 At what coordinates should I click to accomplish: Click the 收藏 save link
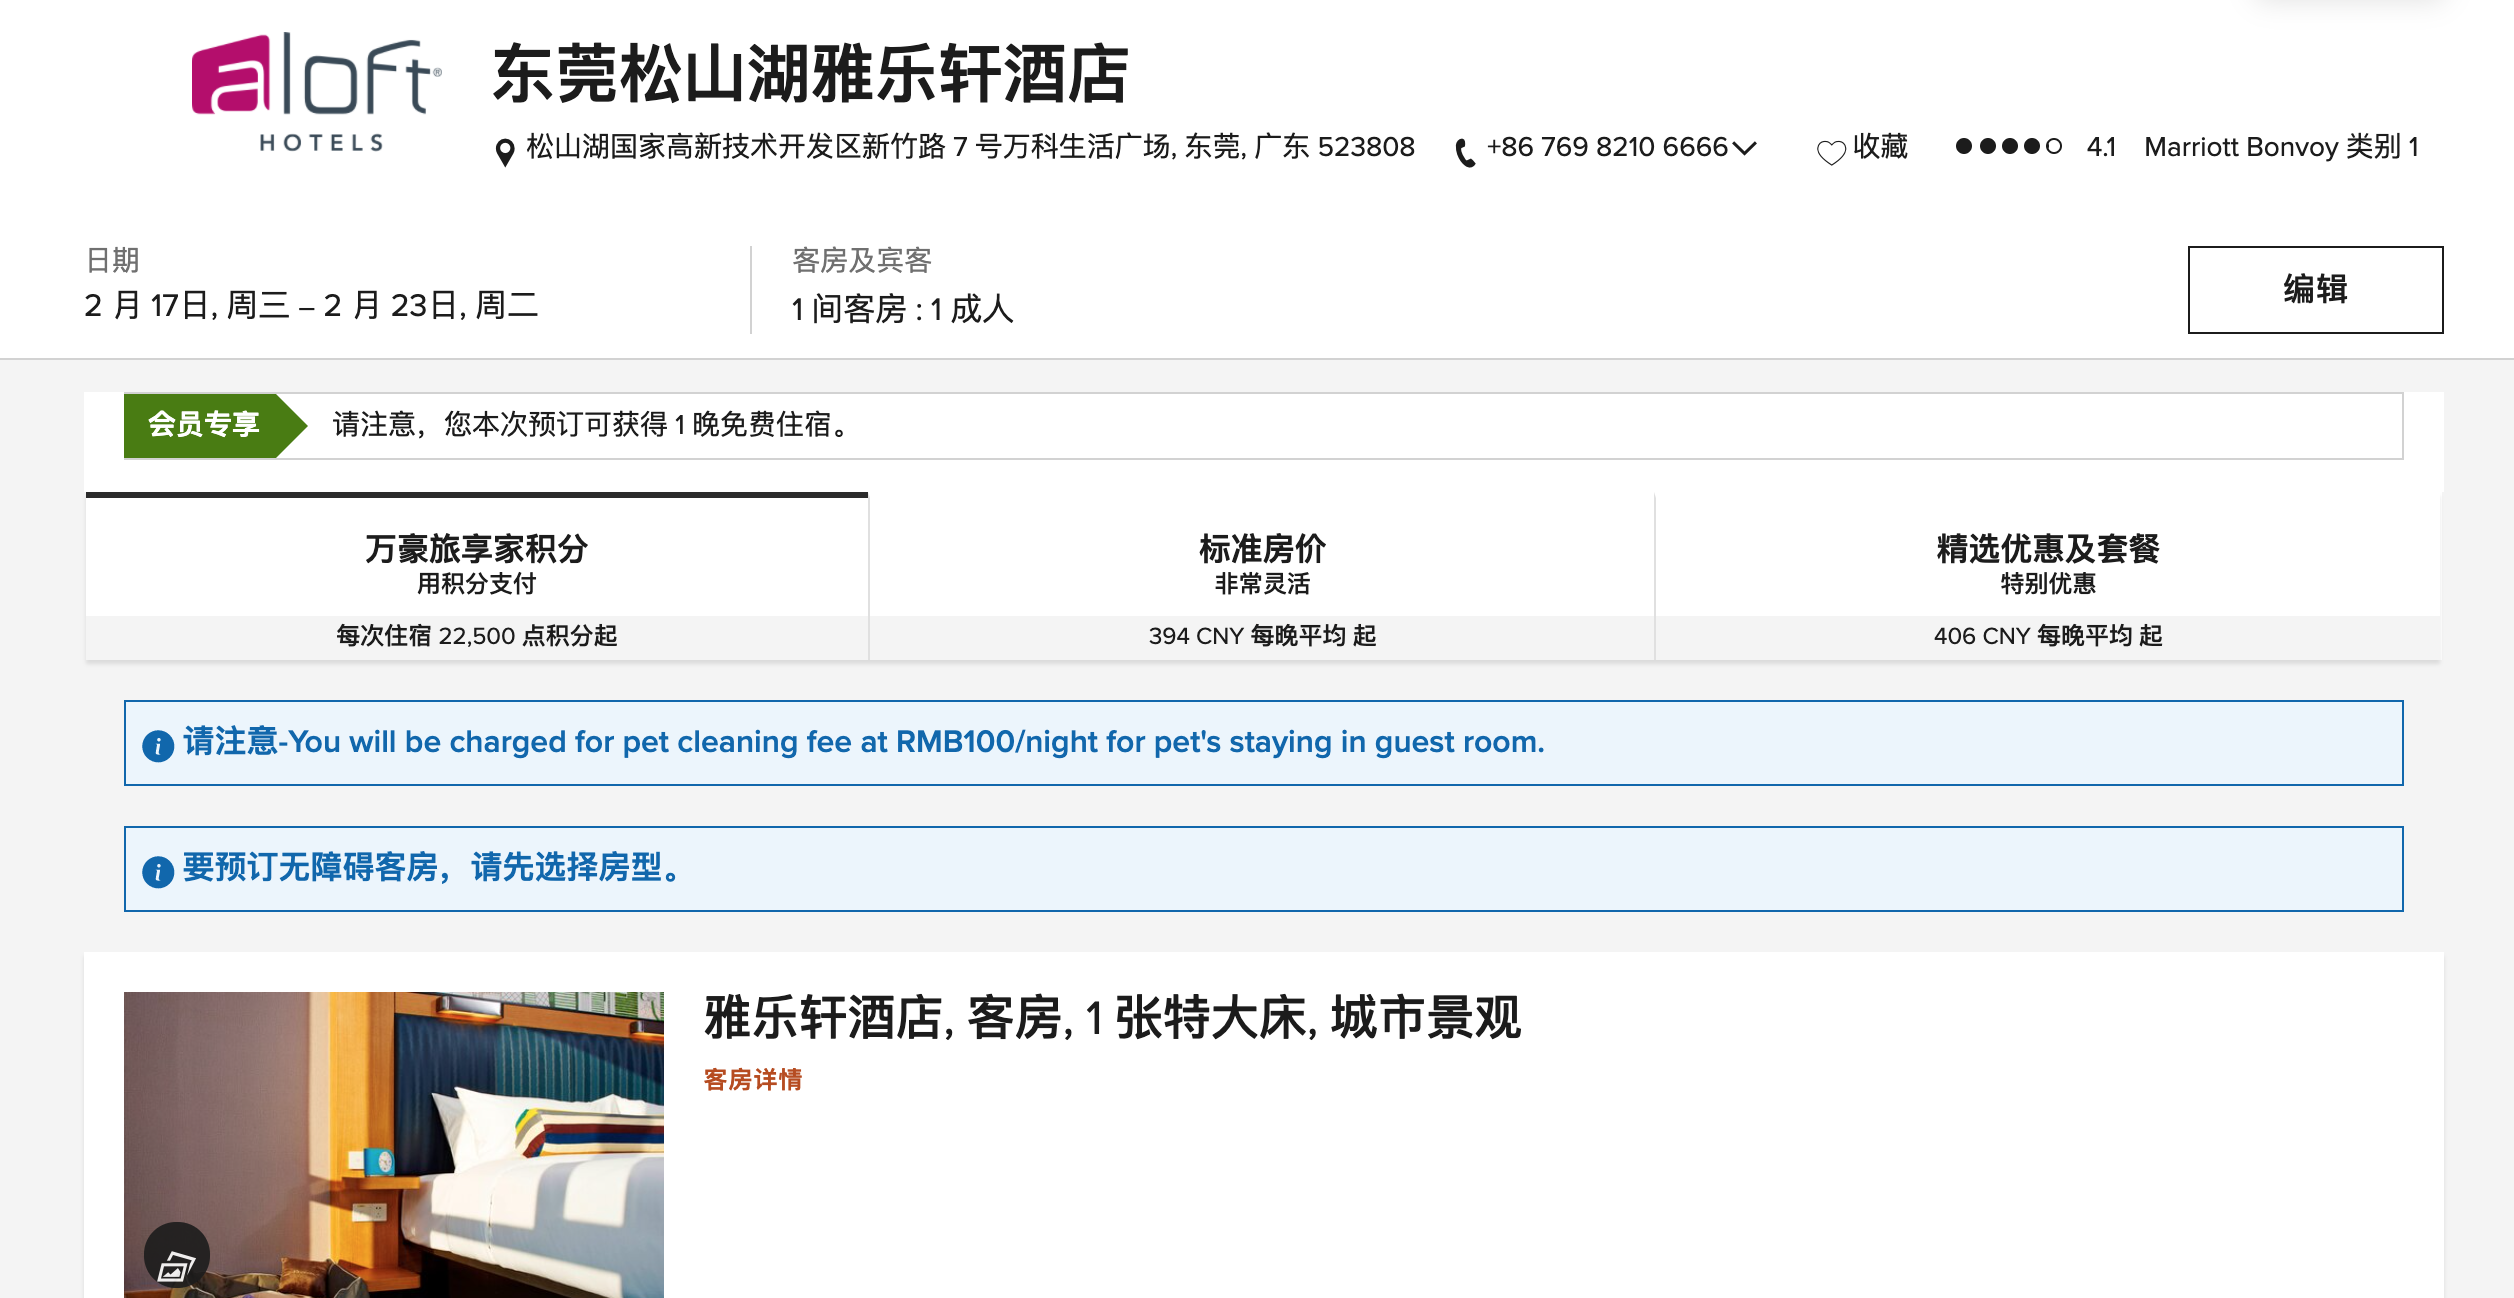click(1880, 147)
